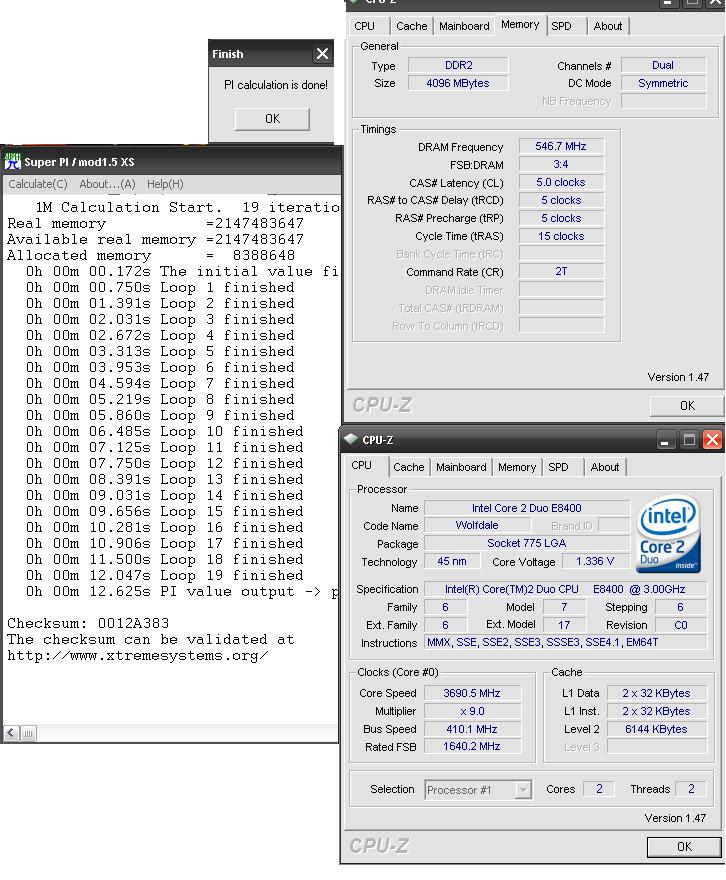Viewport: 726px width, 880px height.
Task: Click the CPU-Z icon in lower window title bar
Action: point(351,439)
